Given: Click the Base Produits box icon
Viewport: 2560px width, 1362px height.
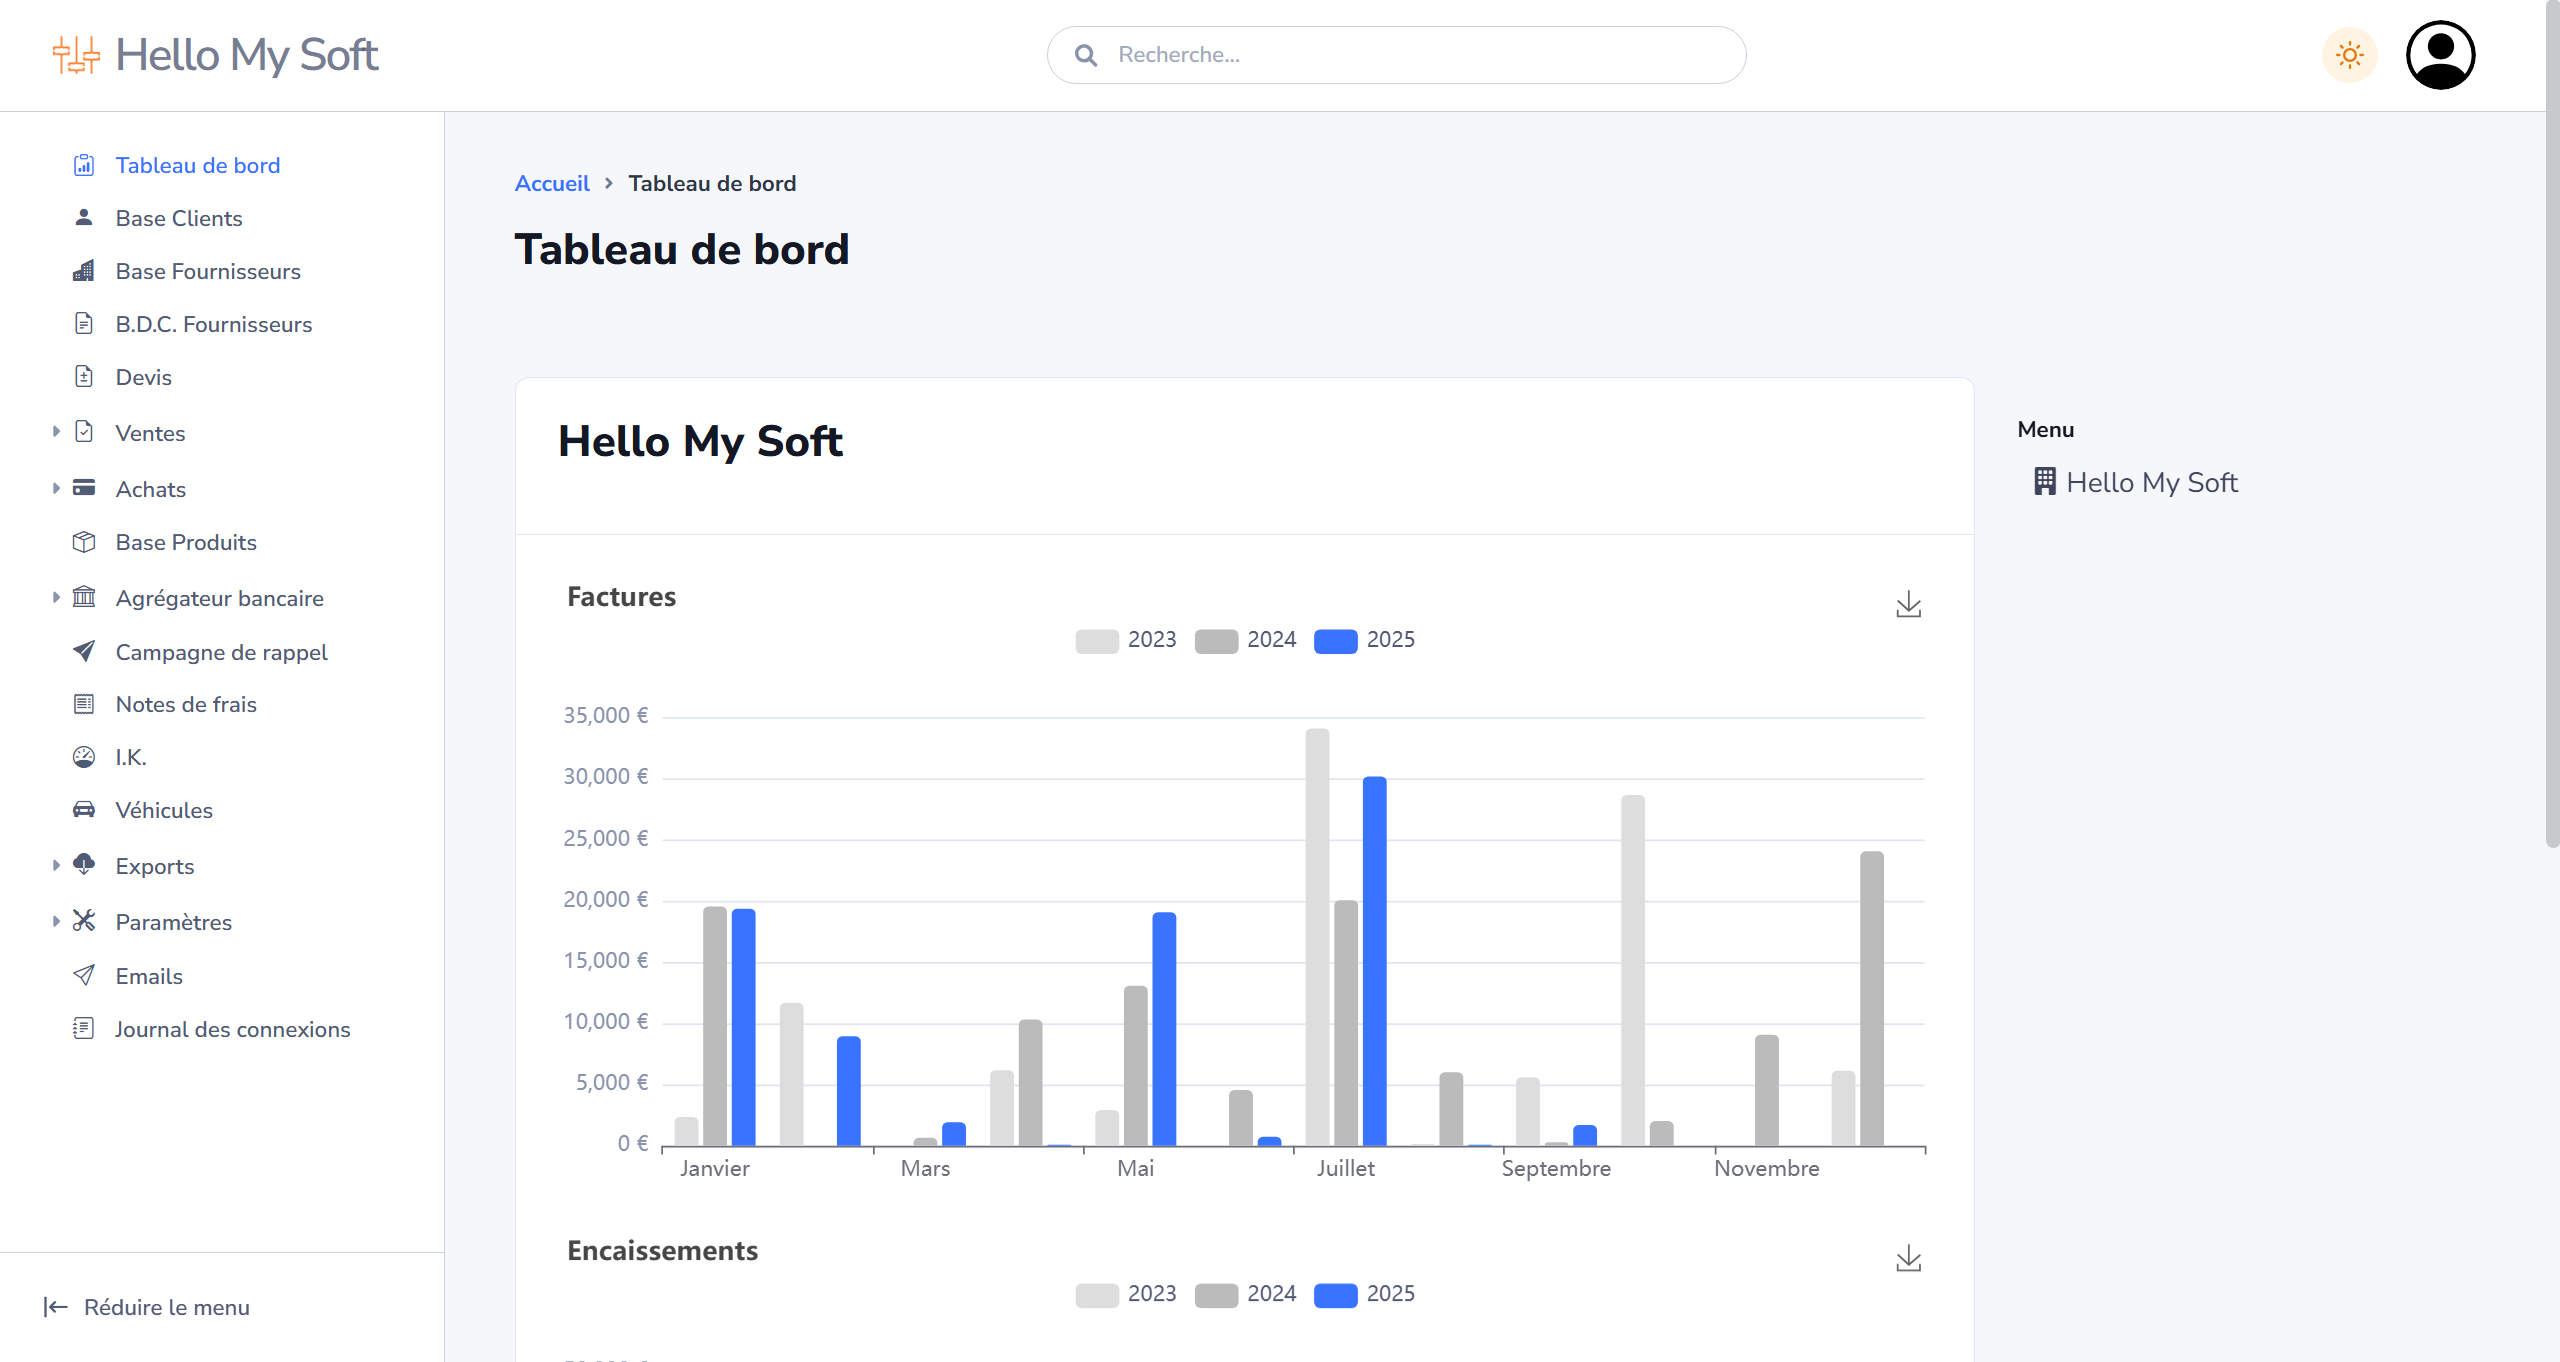Looking at the screenshot, I should tap(84, 542).
